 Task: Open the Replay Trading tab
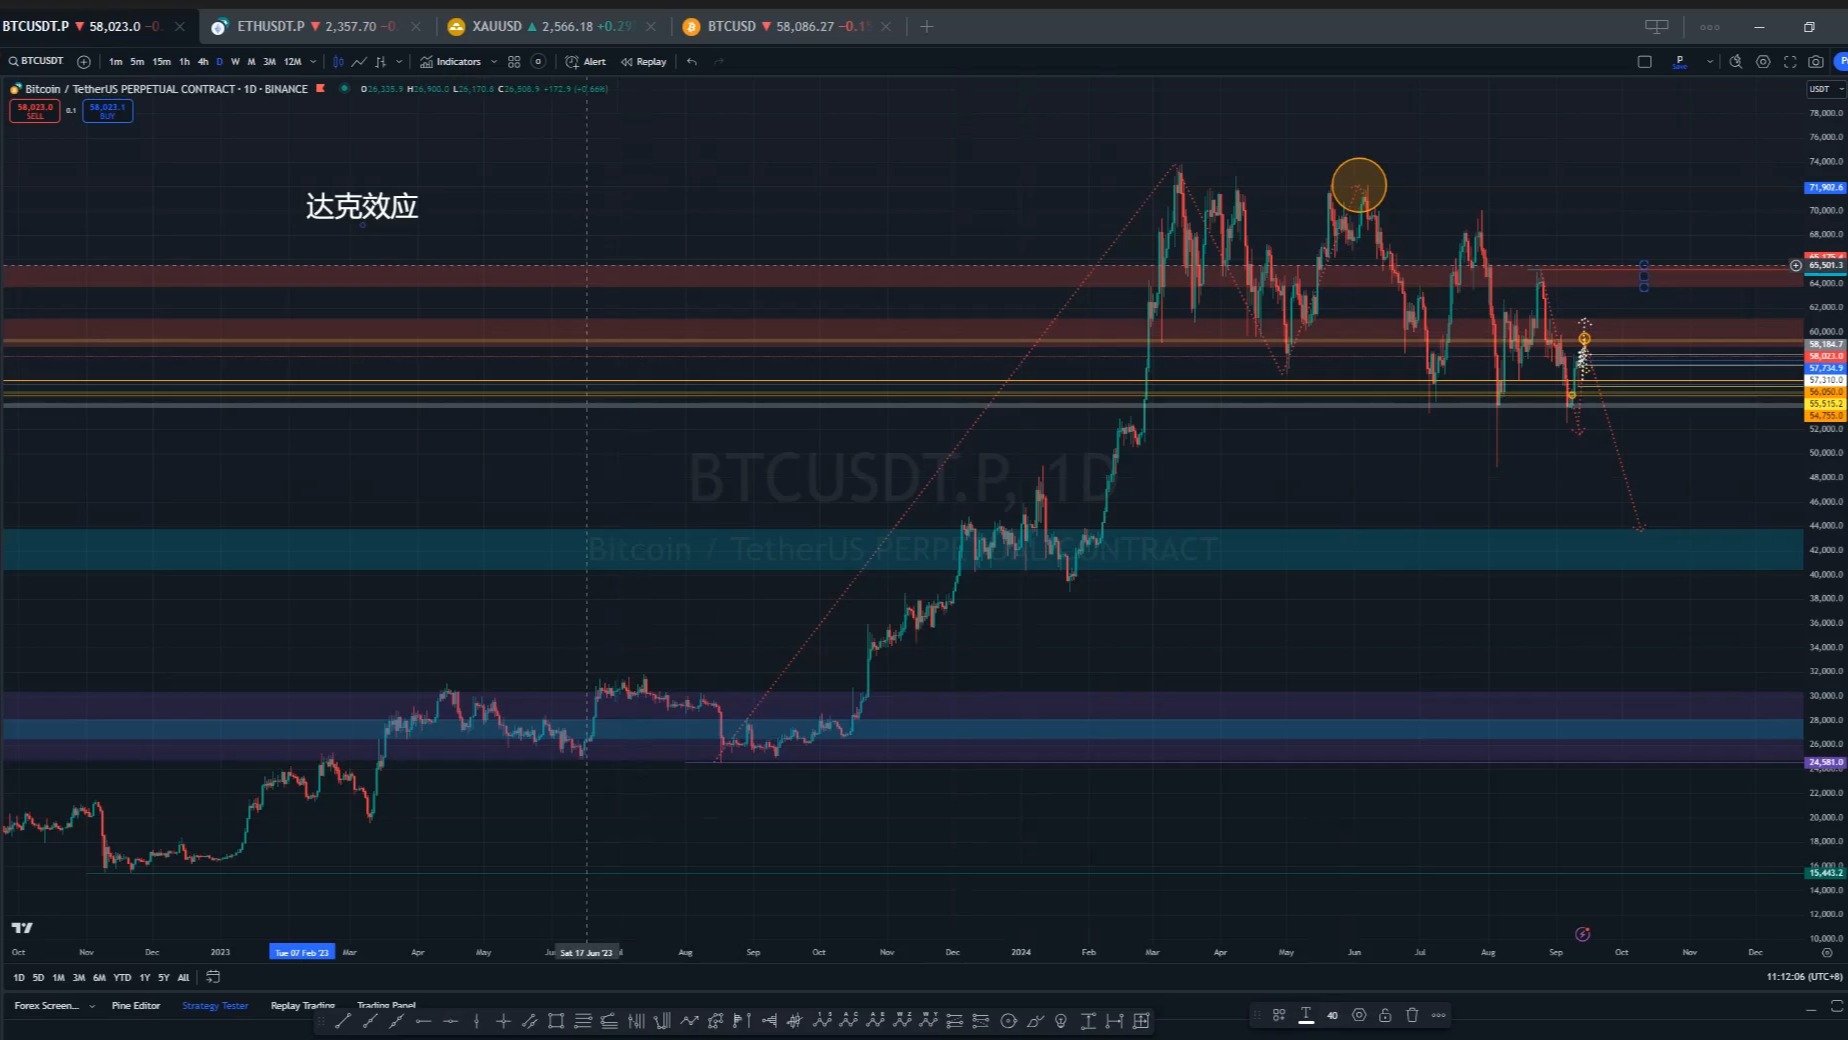303,1005
